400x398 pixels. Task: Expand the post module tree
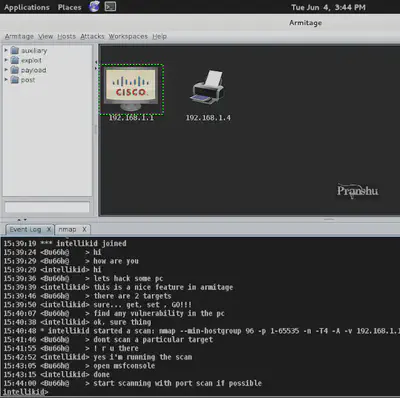pyautogui.click(x=6, y=80)
